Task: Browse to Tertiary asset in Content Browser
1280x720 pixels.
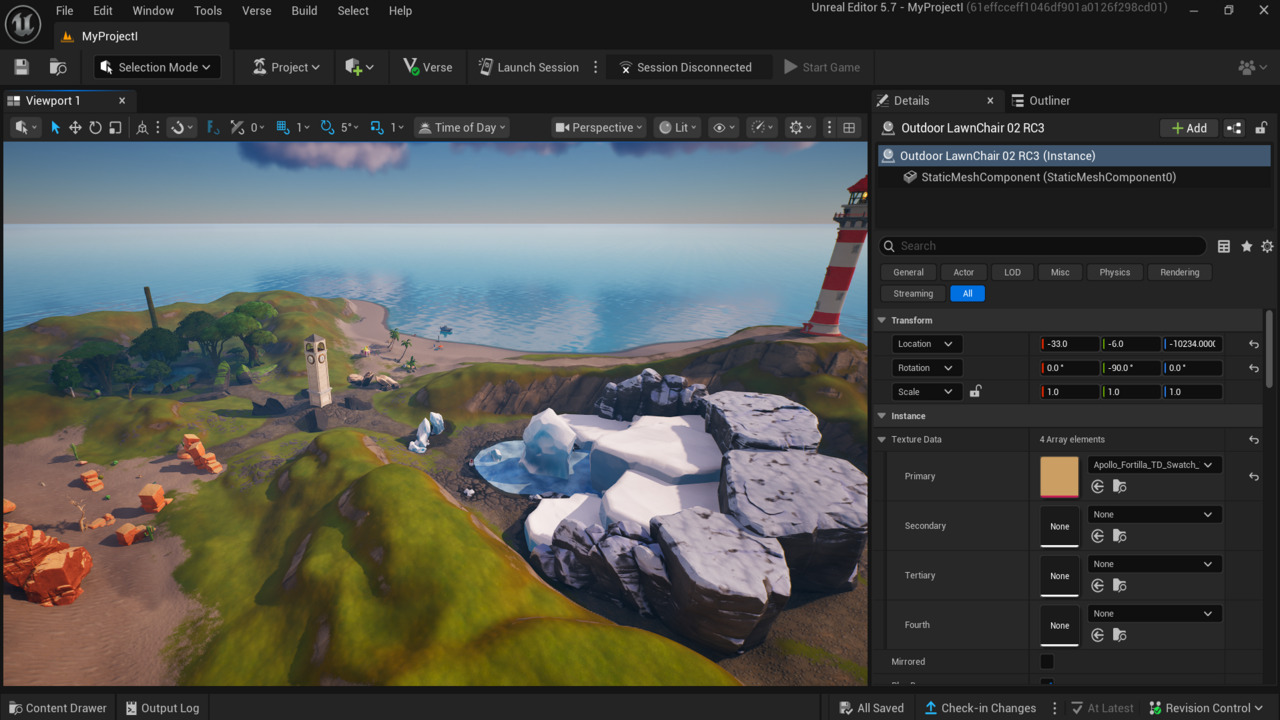Action: coord(1120,585)
